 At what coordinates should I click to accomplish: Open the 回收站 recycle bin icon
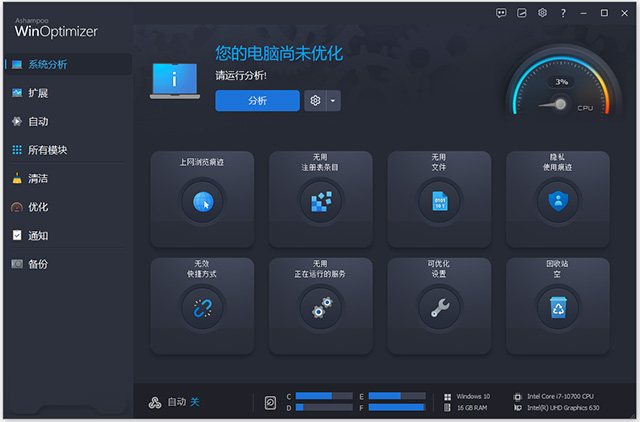558,308
